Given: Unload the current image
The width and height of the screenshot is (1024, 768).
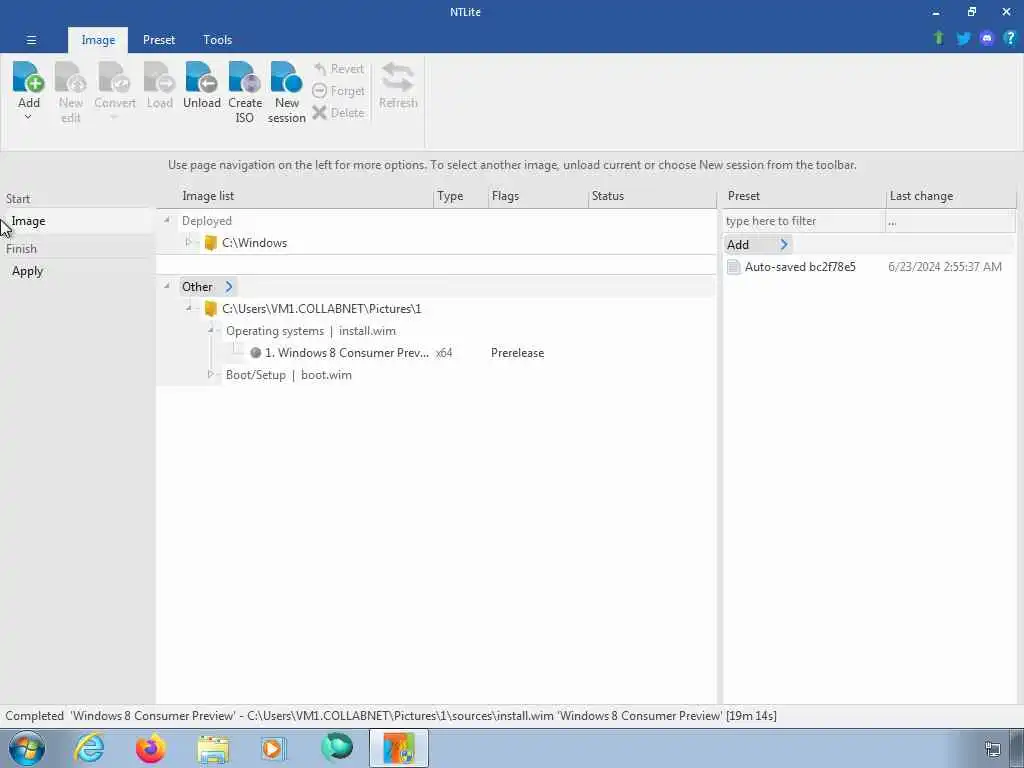Looking at the screenshot, I should tap(201, 85).
